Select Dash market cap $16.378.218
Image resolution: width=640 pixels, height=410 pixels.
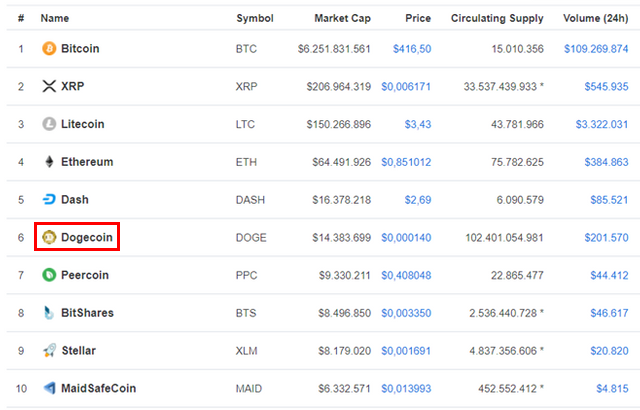click(341, 200)
